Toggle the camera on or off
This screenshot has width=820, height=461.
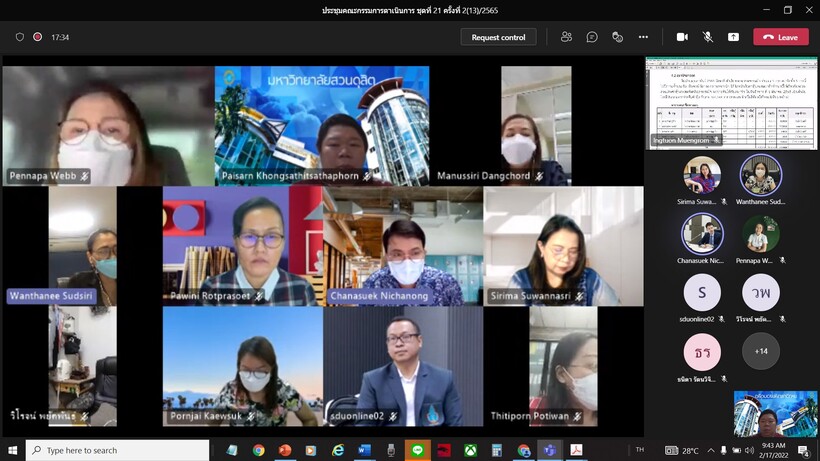point(682,37)
